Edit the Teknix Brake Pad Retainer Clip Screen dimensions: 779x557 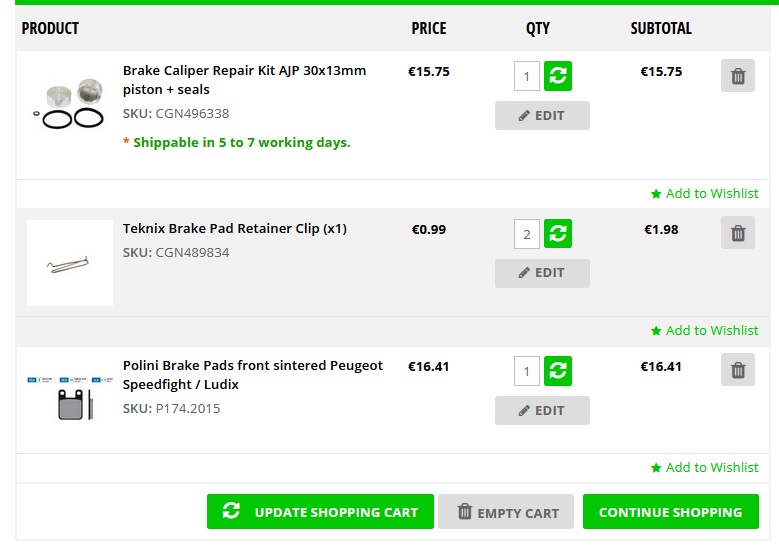tap(542, 273)
